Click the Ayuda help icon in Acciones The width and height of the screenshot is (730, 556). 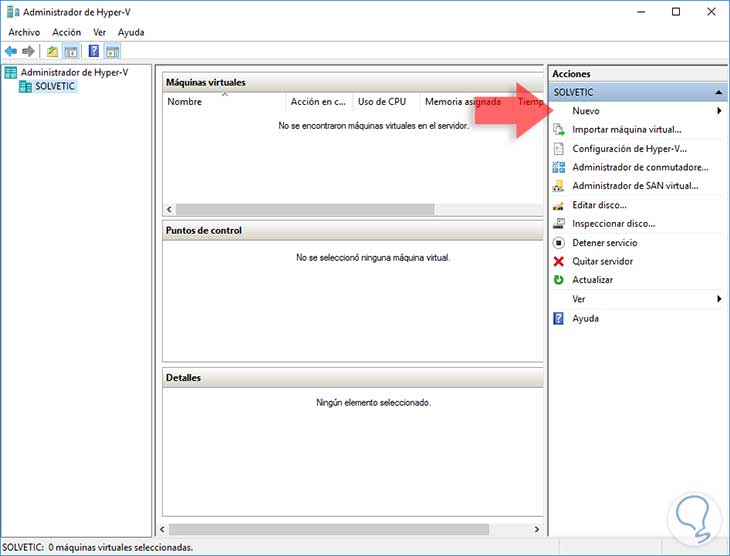[558, 319]
